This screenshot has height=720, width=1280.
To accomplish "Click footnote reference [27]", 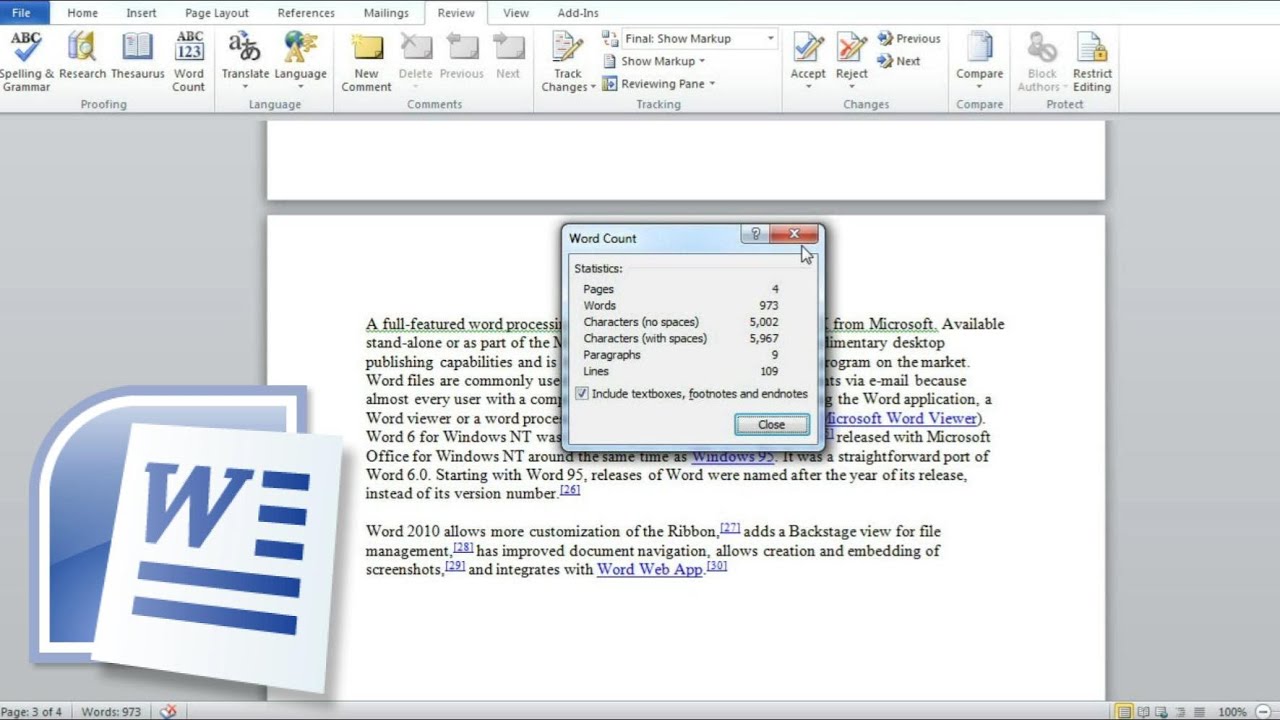I will click(x=730, y=528).
